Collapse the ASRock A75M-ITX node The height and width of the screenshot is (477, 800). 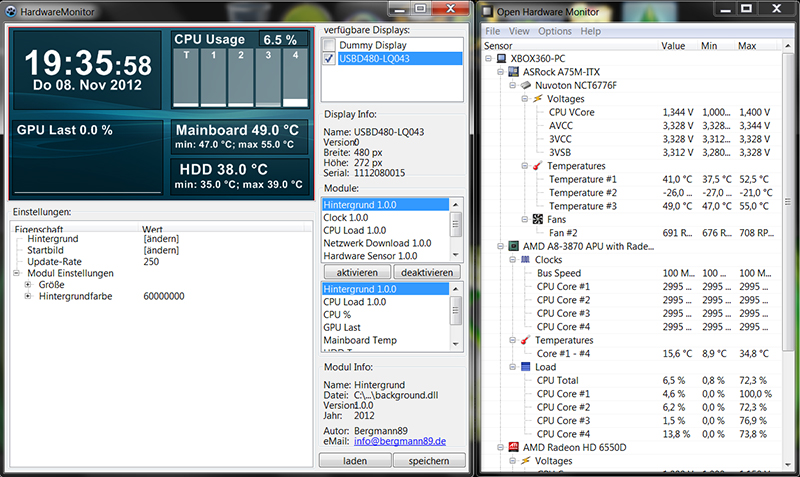click(x=501, y=72)
